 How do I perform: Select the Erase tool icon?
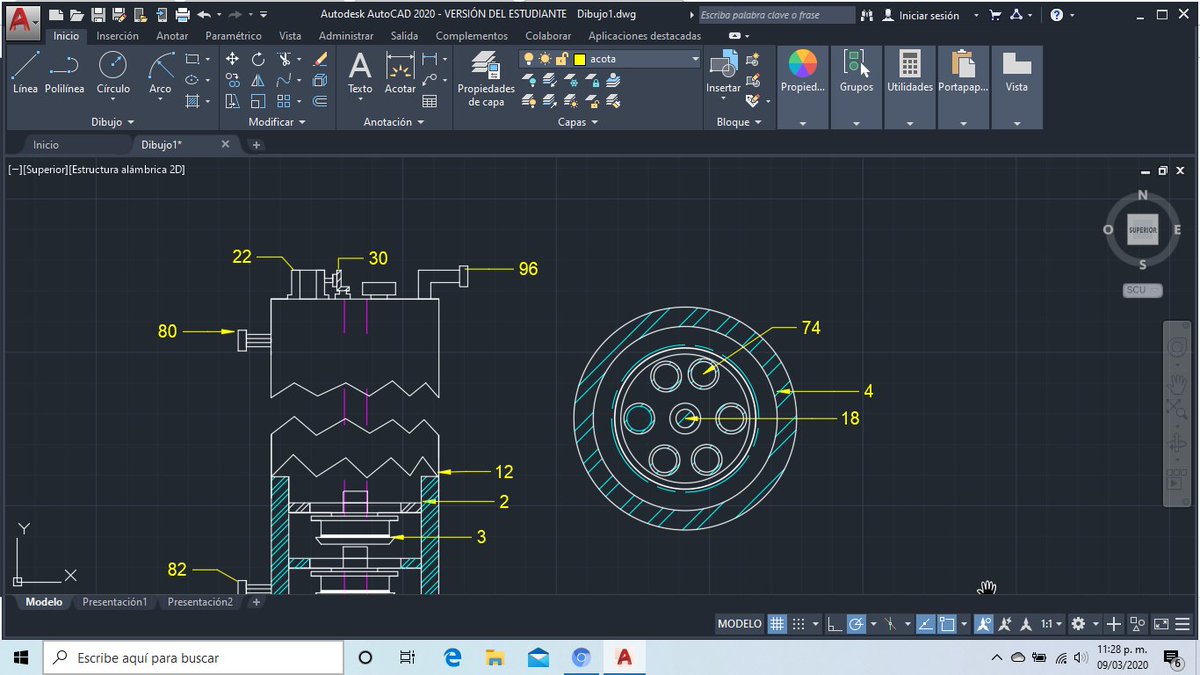coord(320,59)
